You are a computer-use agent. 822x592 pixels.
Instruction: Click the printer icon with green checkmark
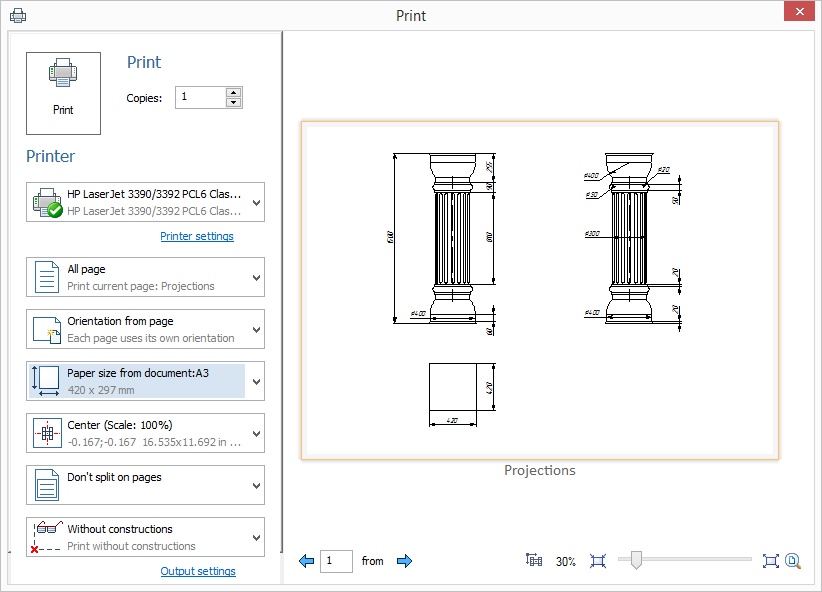[x=47, y=202]
